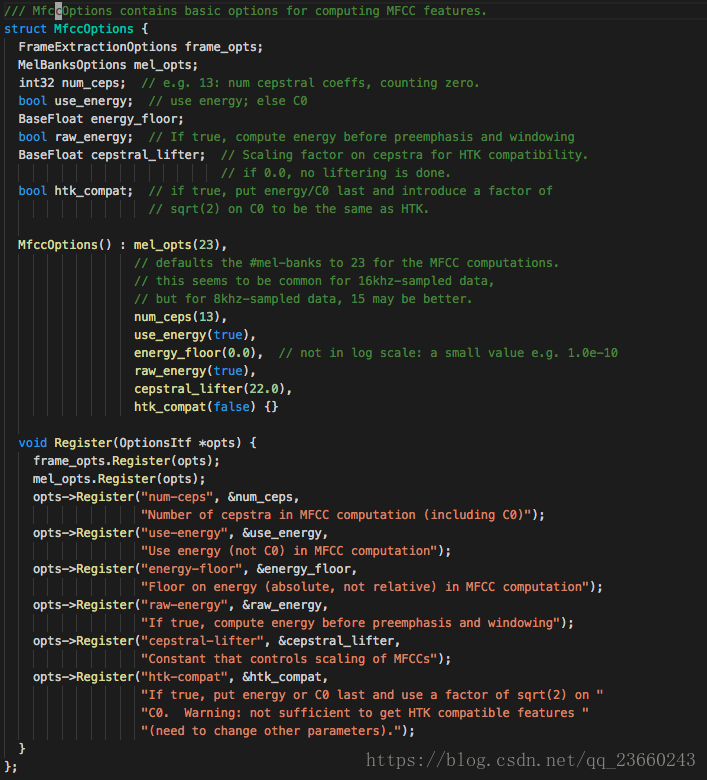Image resolution: width=707 pixels, height=780 pixels.
Task: Click the 'MfccOptions() : mel_opts(23),' constructor line
Action: coord(122,245)
